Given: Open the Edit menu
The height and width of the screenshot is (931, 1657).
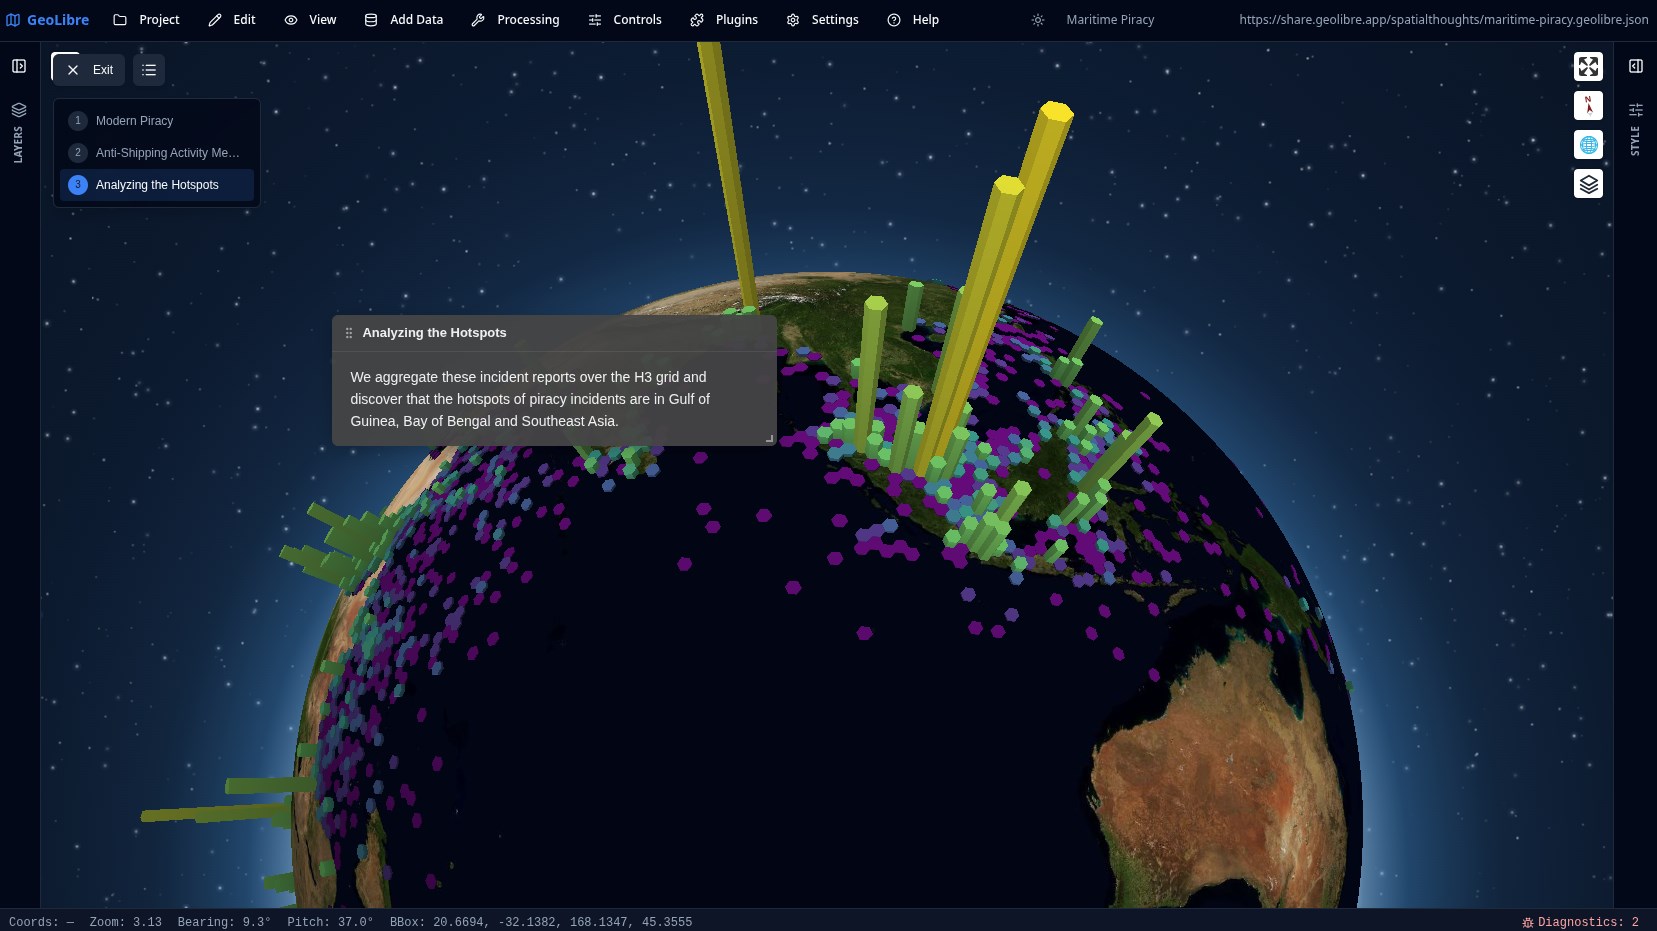Looking at the screenshot, I should click(232, 20).
